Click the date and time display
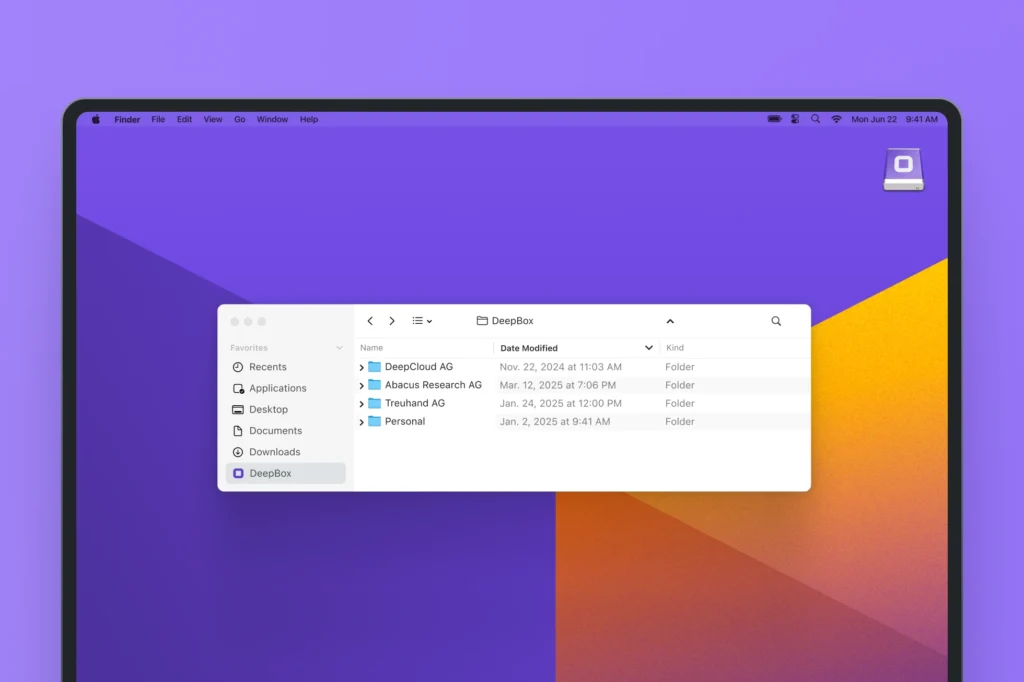 [x=894, y=120]
